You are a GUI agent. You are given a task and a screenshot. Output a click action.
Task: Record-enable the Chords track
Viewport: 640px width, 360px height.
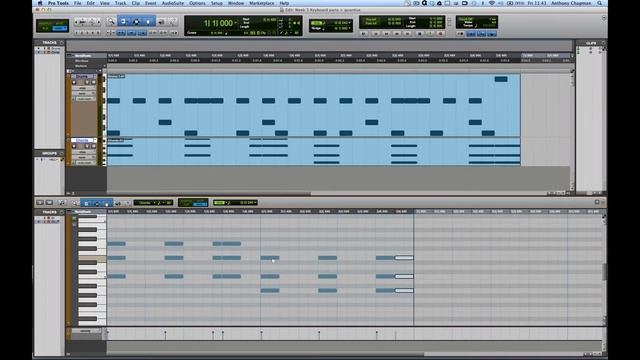74,146
